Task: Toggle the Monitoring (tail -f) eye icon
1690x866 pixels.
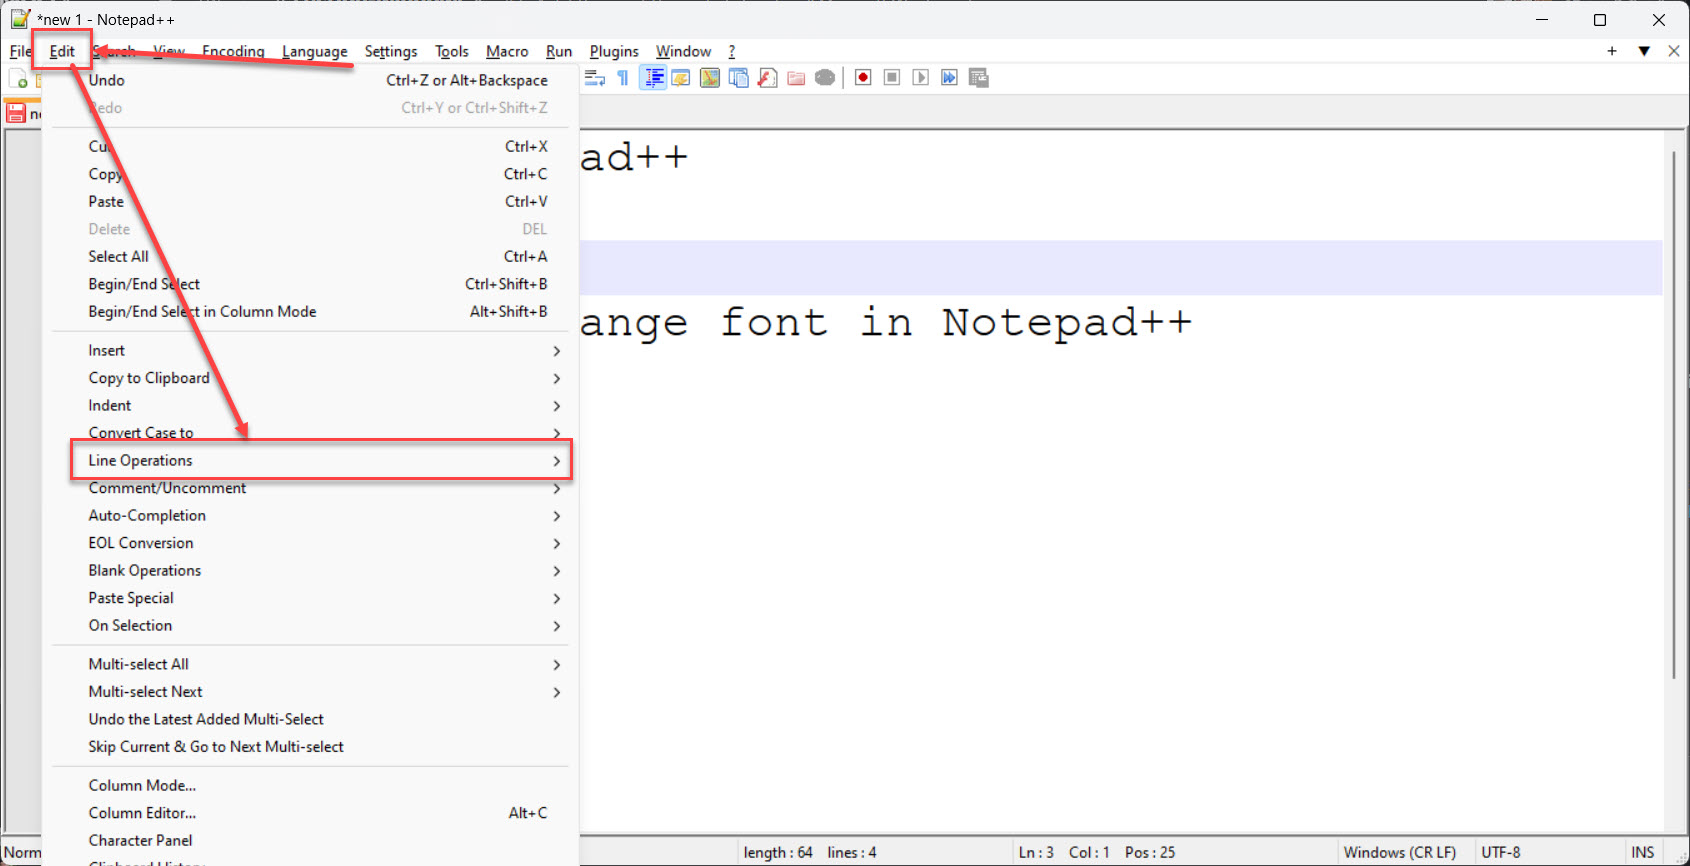Action: tap(825, 78)
